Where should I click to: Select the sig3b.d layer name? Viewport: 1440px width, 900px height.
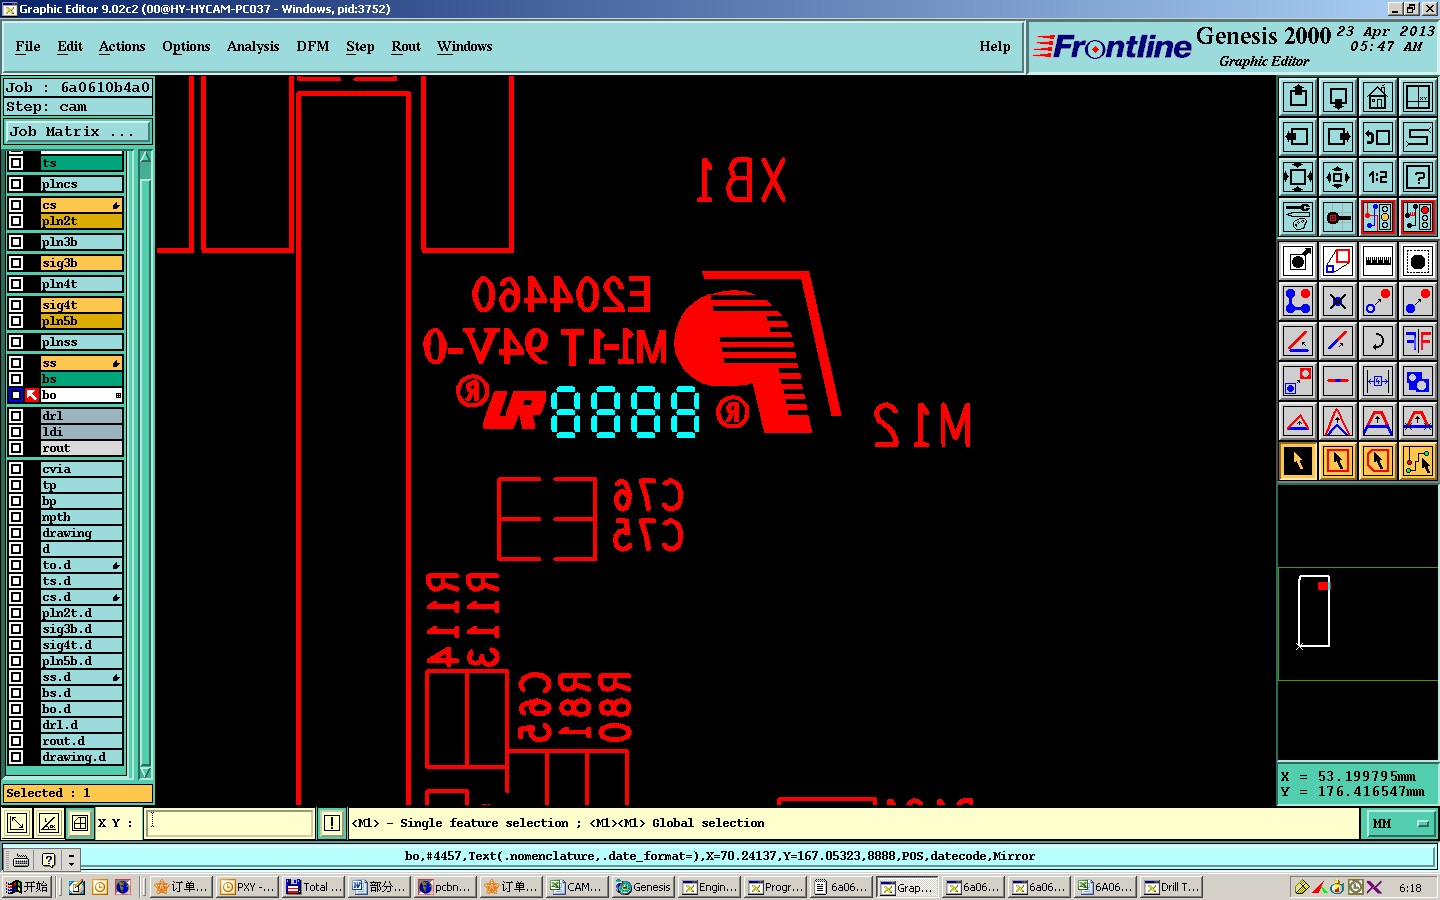[x=81, y=629]
